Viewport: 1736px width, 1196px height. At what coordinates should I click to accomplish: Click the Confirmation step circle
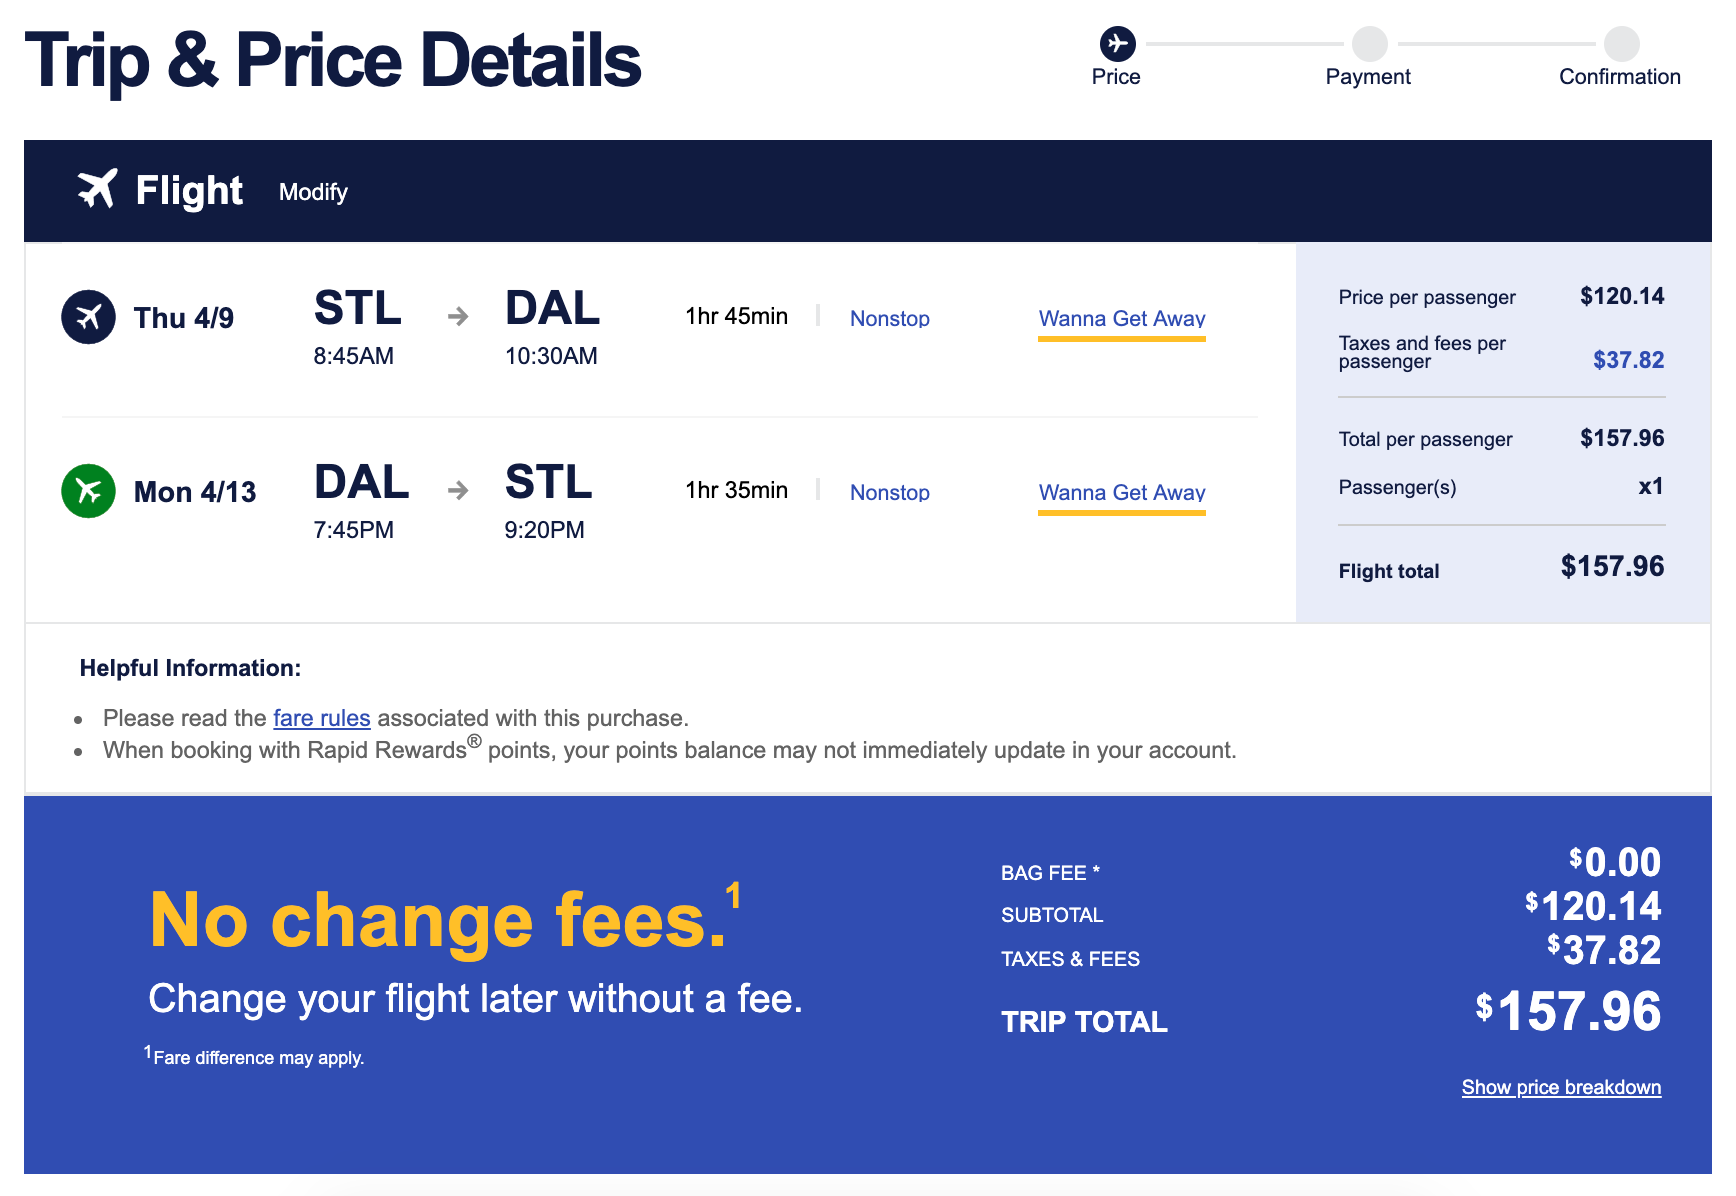(x=1621, y=43)
